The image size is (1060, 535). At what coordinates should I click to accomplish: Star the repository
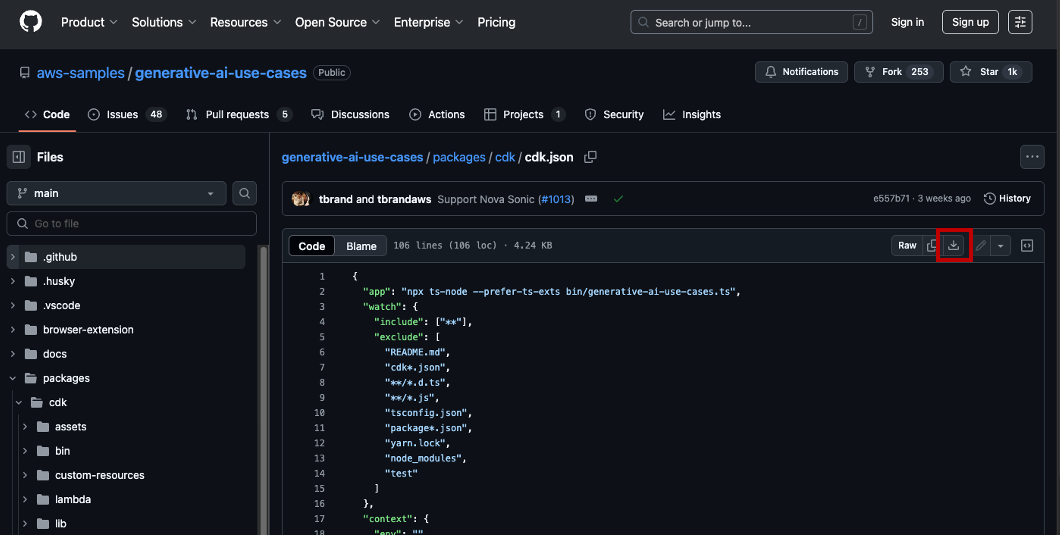[x=990, y=72]
